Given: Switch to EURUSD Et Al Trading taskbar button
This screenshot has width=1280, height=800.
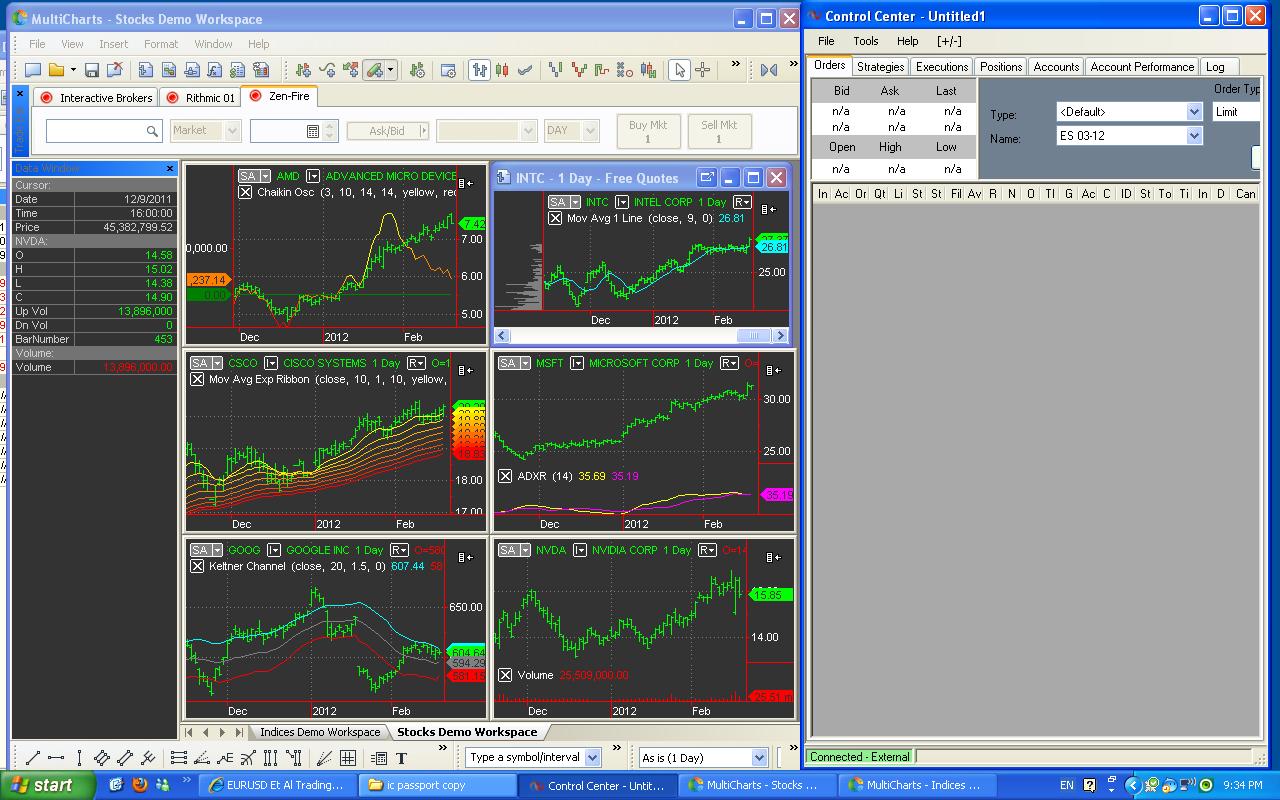Looking at the screenshot, I should (277, 785).
